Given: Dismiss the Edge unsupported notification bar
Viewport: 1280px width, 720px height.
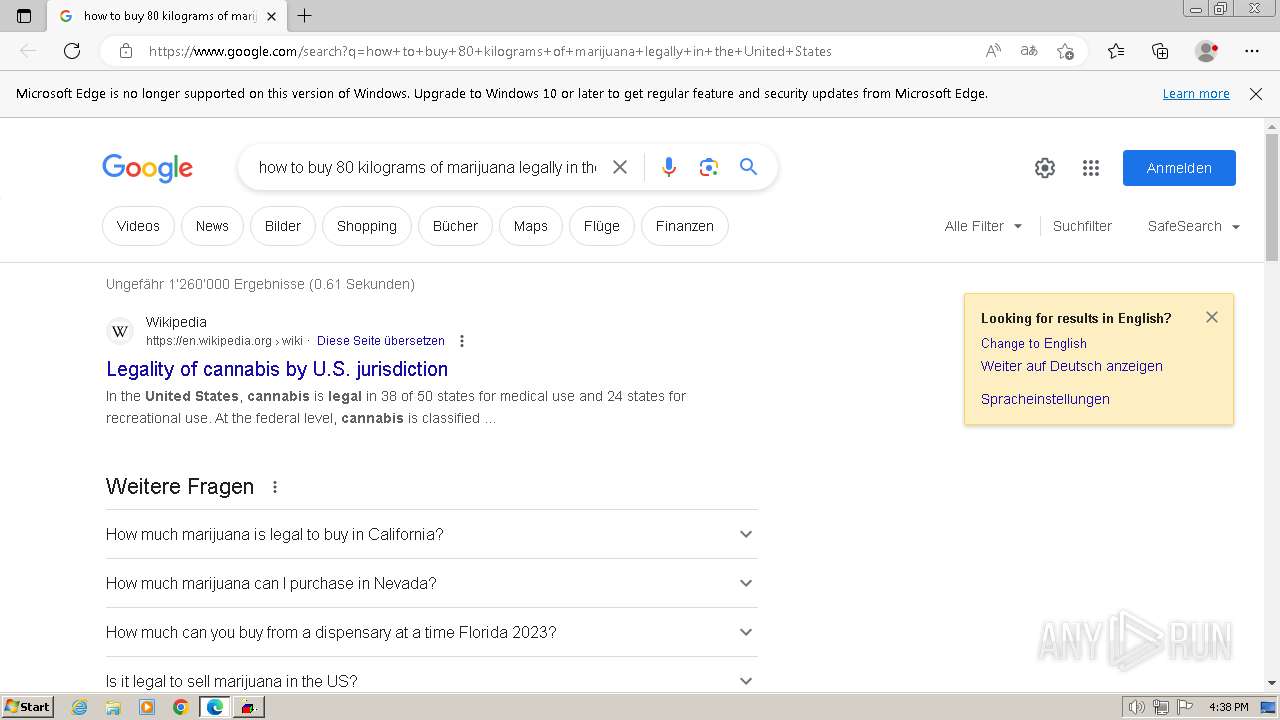Looking at the screenshot, I should point(1256,94).
